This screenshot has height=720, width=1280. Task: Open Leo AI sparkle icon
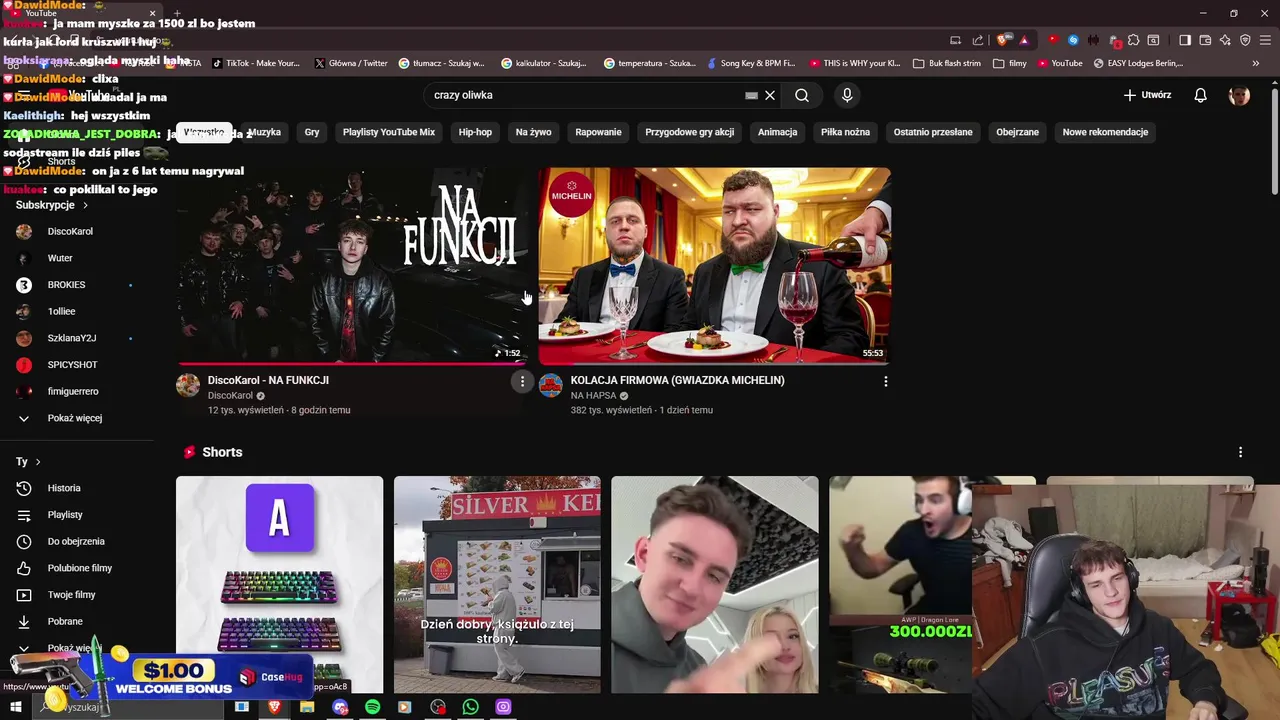(x=1225, y=40)
